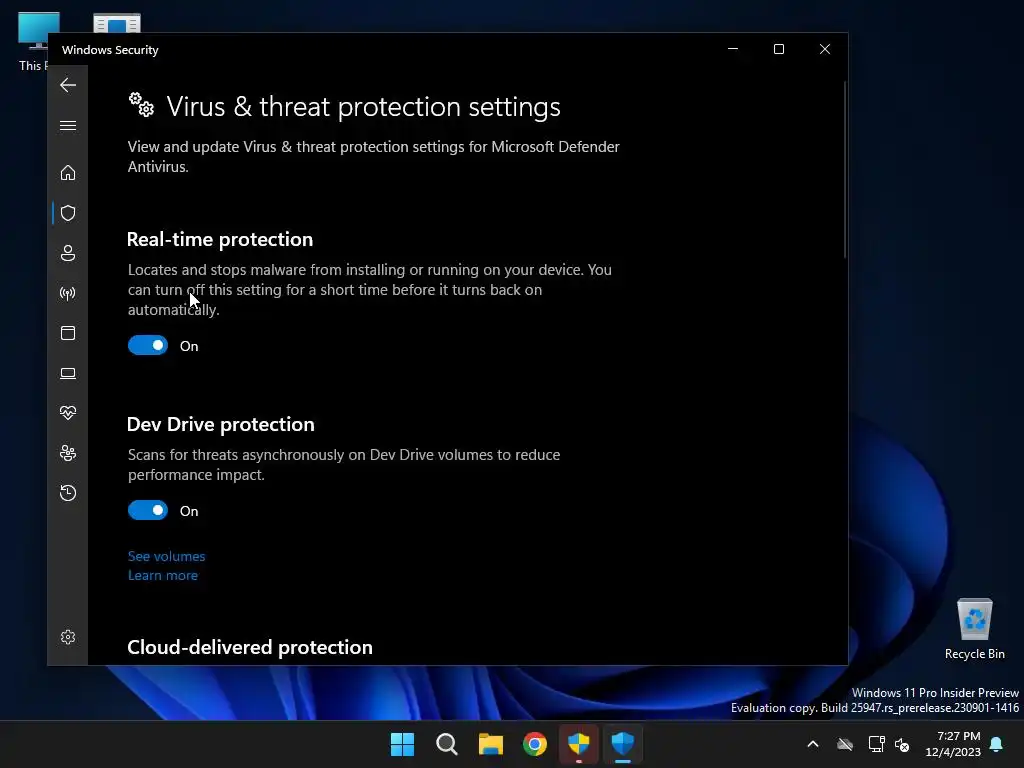Click yellow-blue shield app on taskbar
1024x768 pixels.
(x=579, y=744)
